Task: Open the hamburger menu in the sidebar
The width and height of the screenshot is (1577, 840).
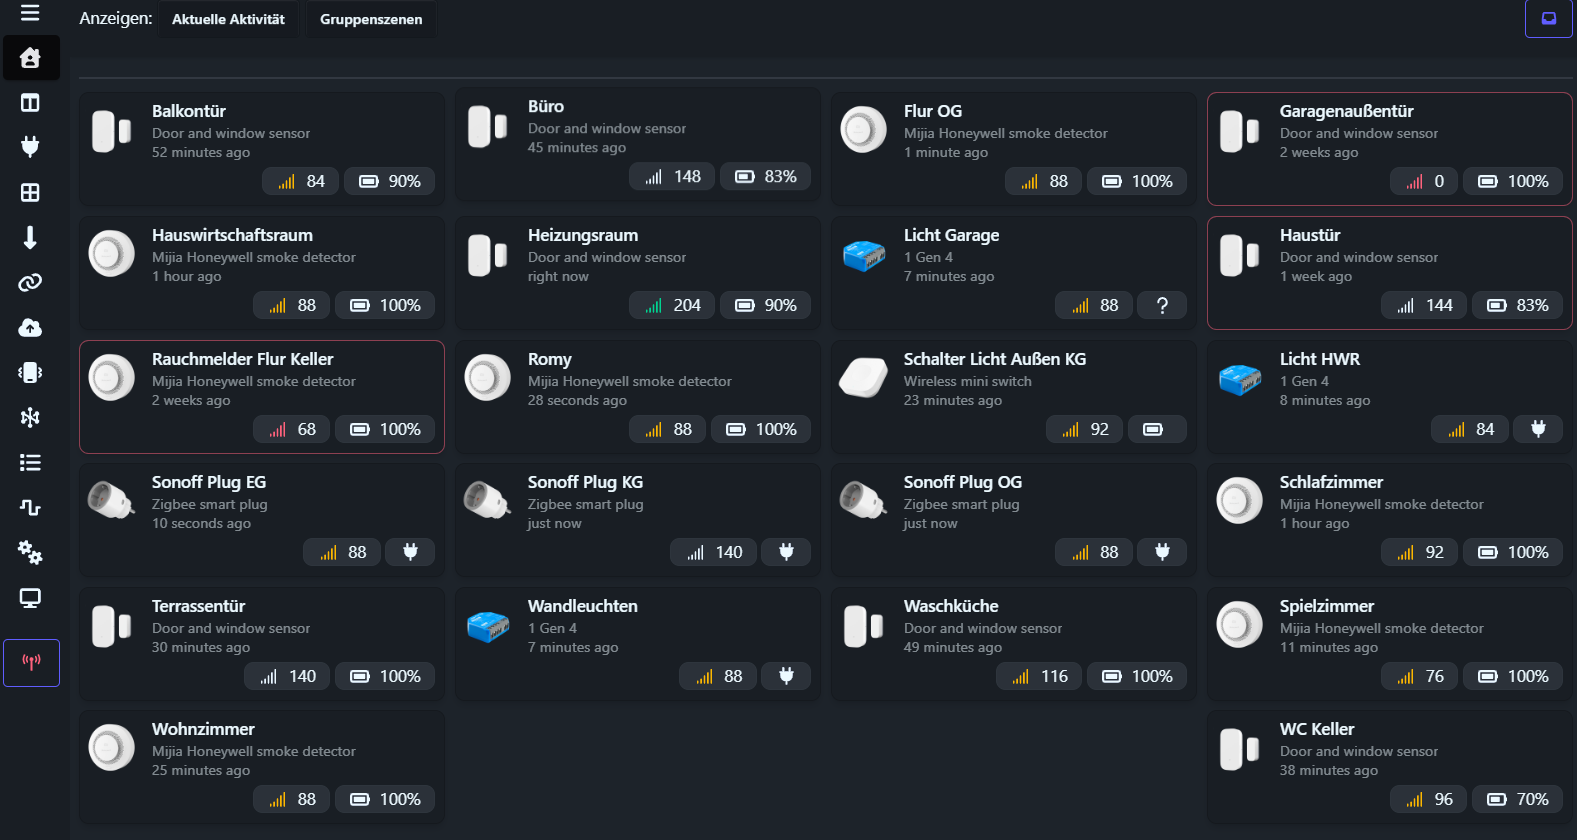Action: tap(30, 13)
